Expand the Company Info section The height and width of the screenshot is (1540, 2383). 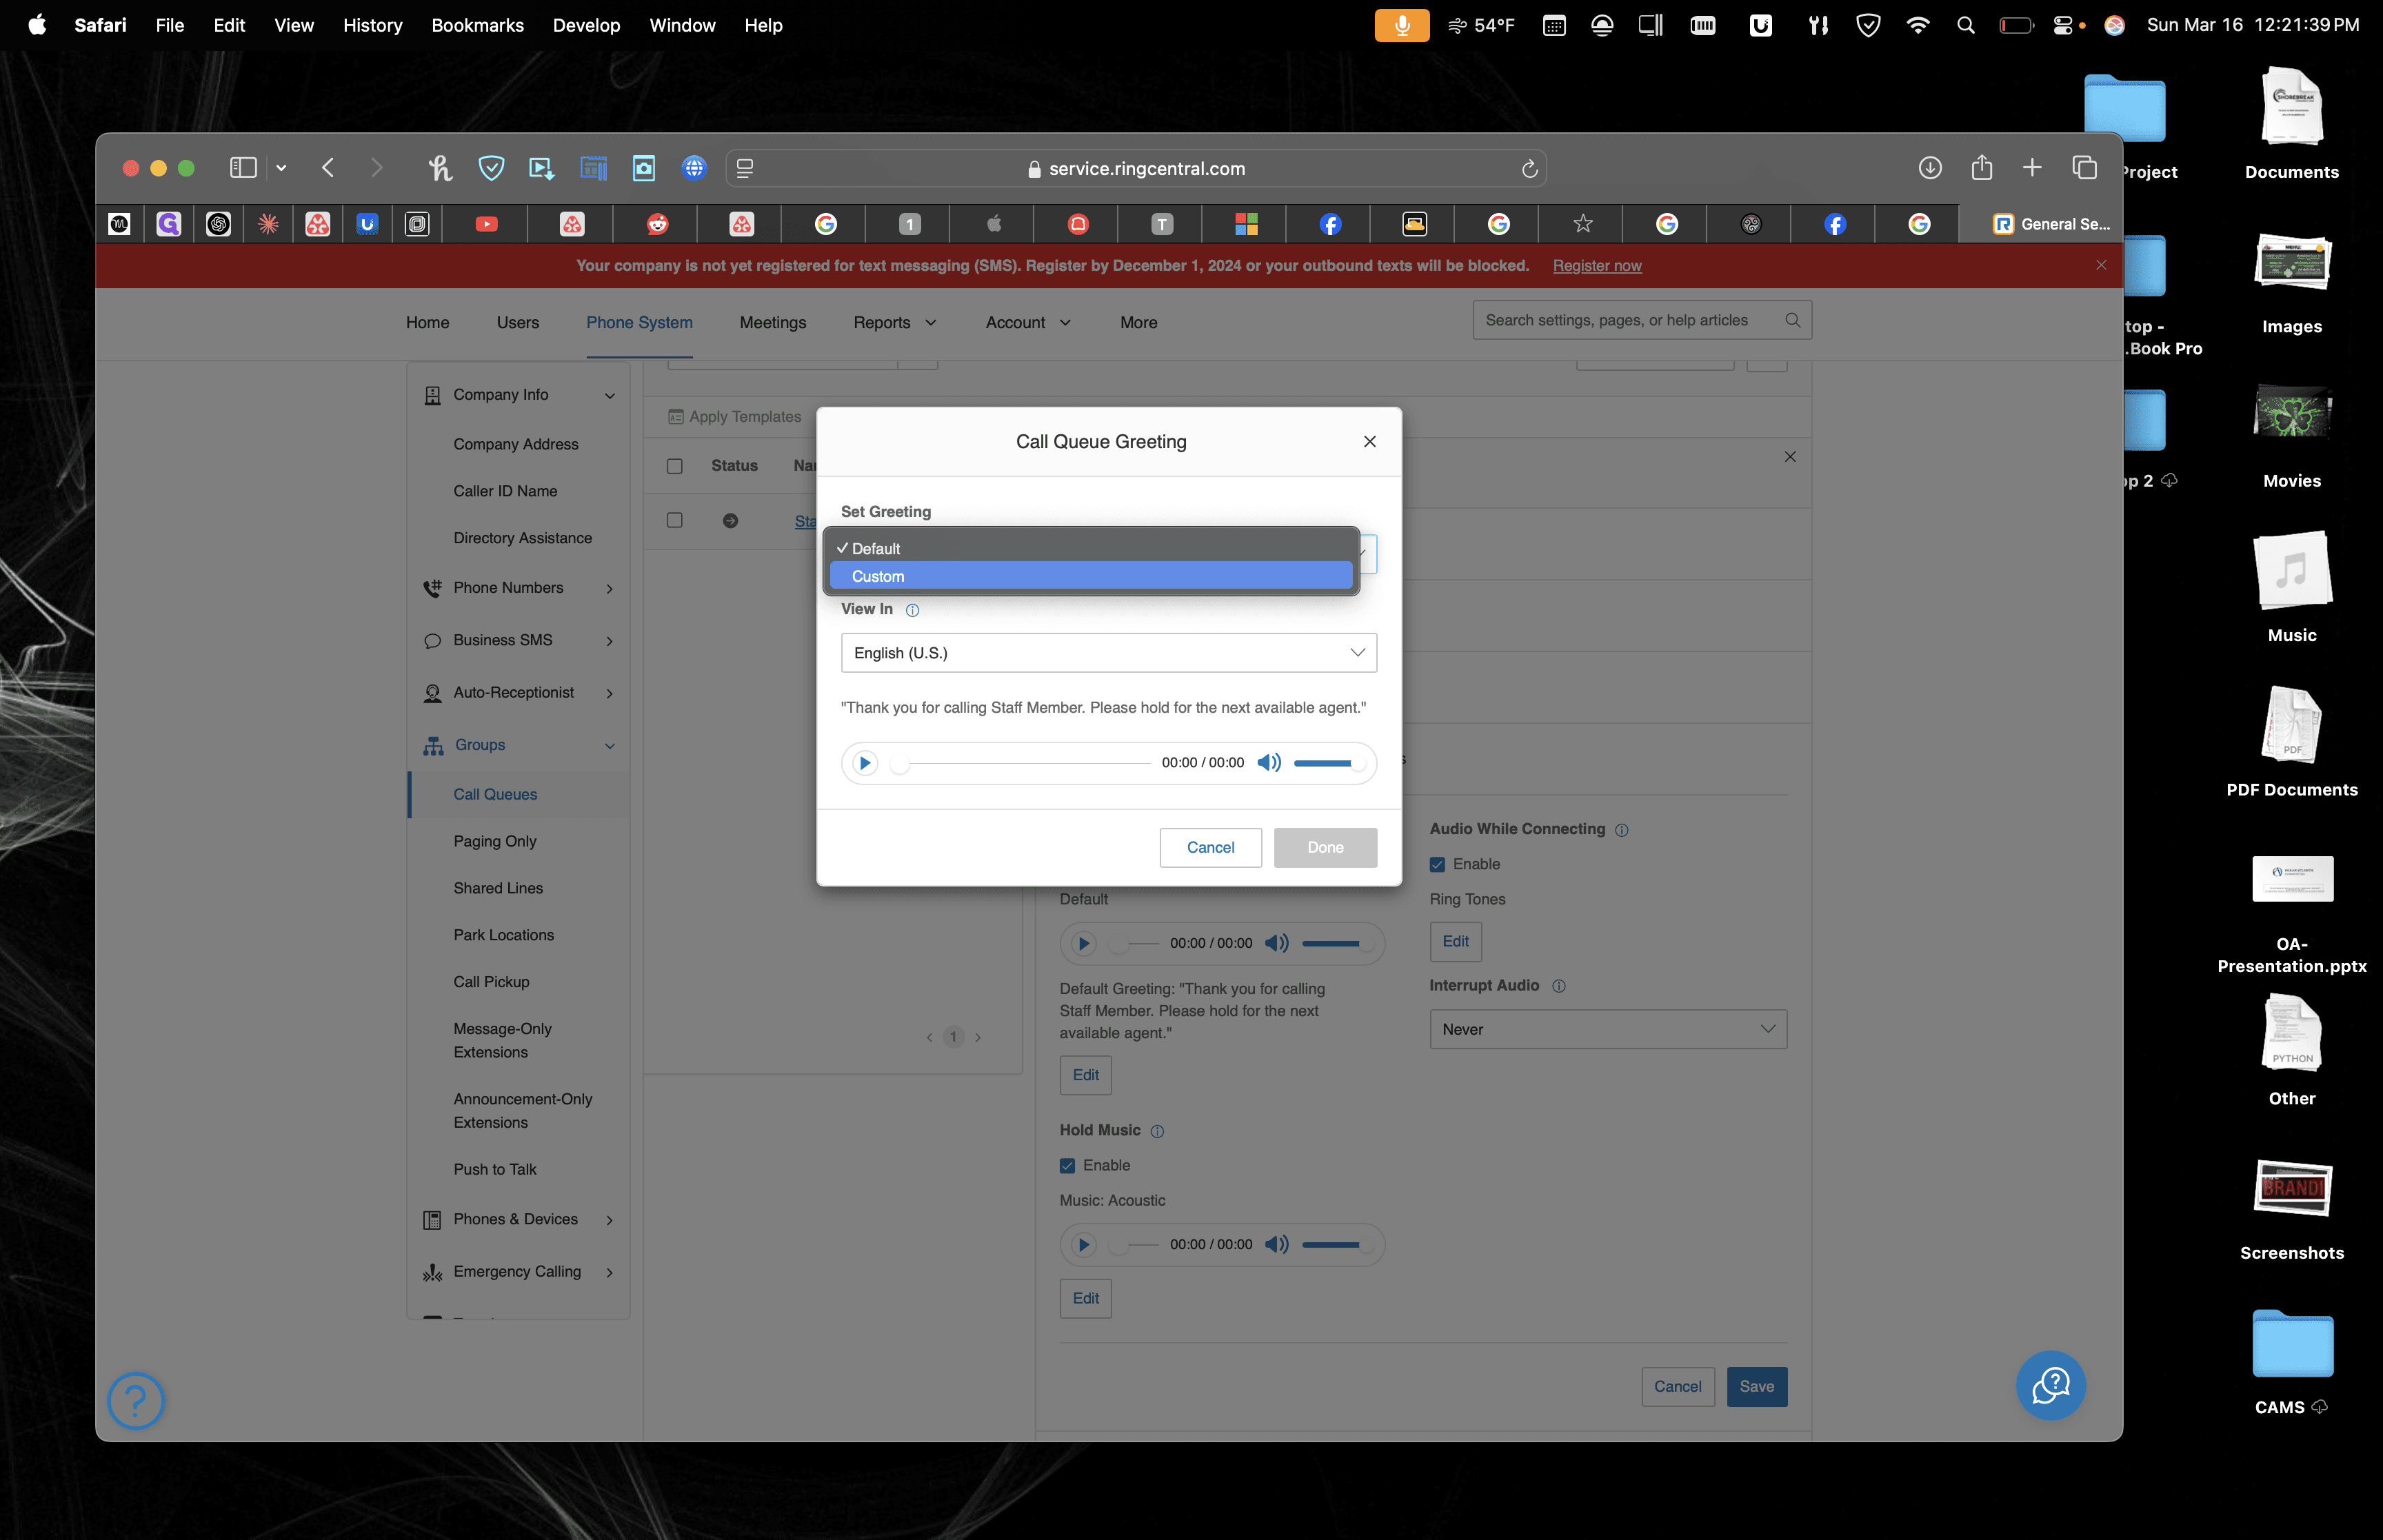click(x=519, y=395)
